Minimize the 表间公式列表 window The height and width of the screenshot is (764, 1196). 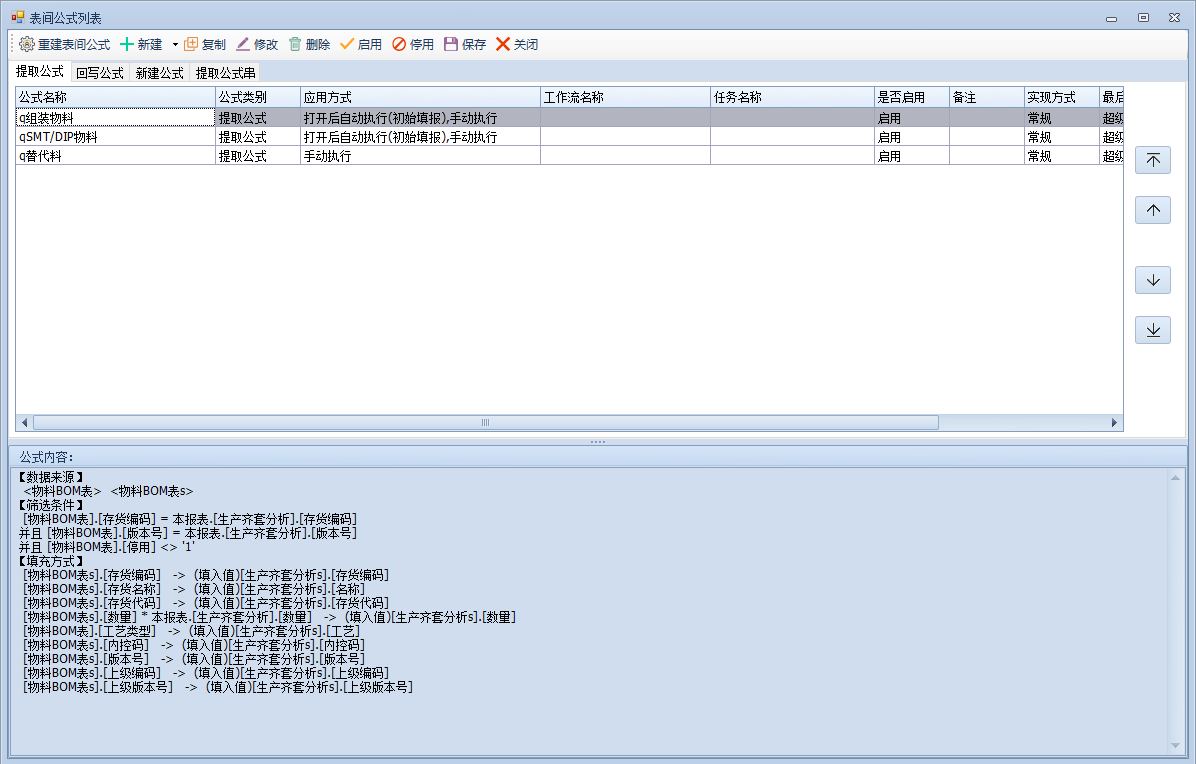1111,18
